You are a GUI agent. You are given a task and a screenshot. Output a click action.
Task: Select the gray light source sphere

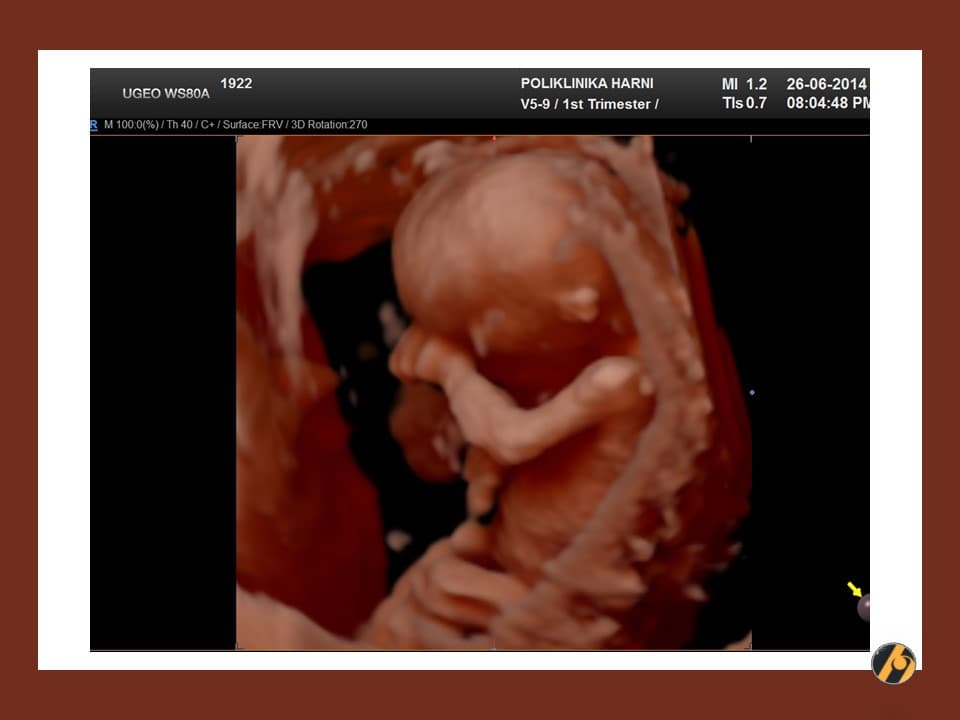pyautogui.click(x=864, y=606)
